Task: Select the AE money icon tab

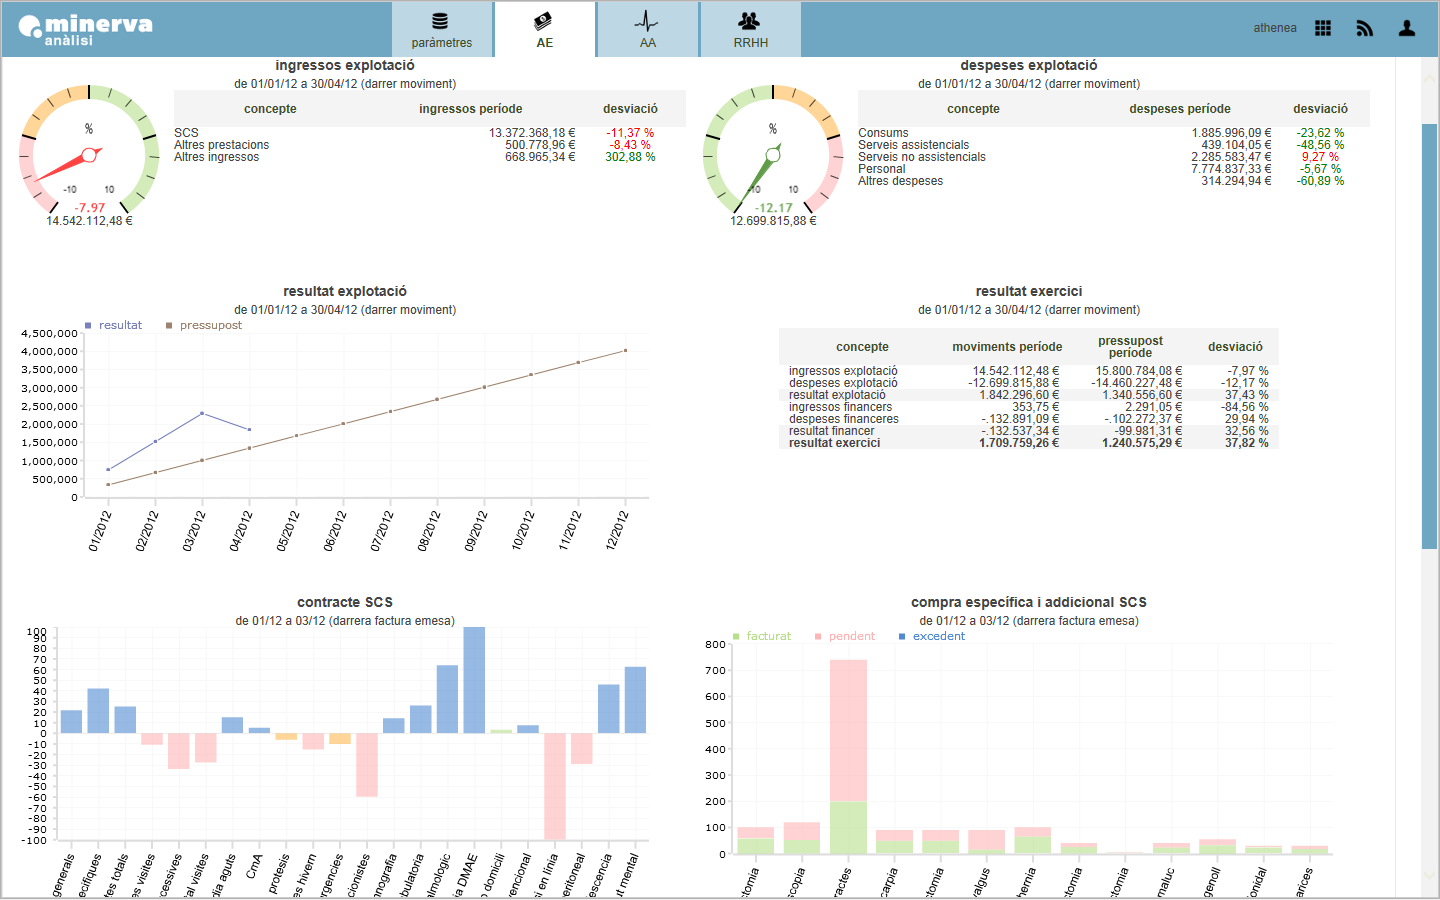Action: pos(545,29)
